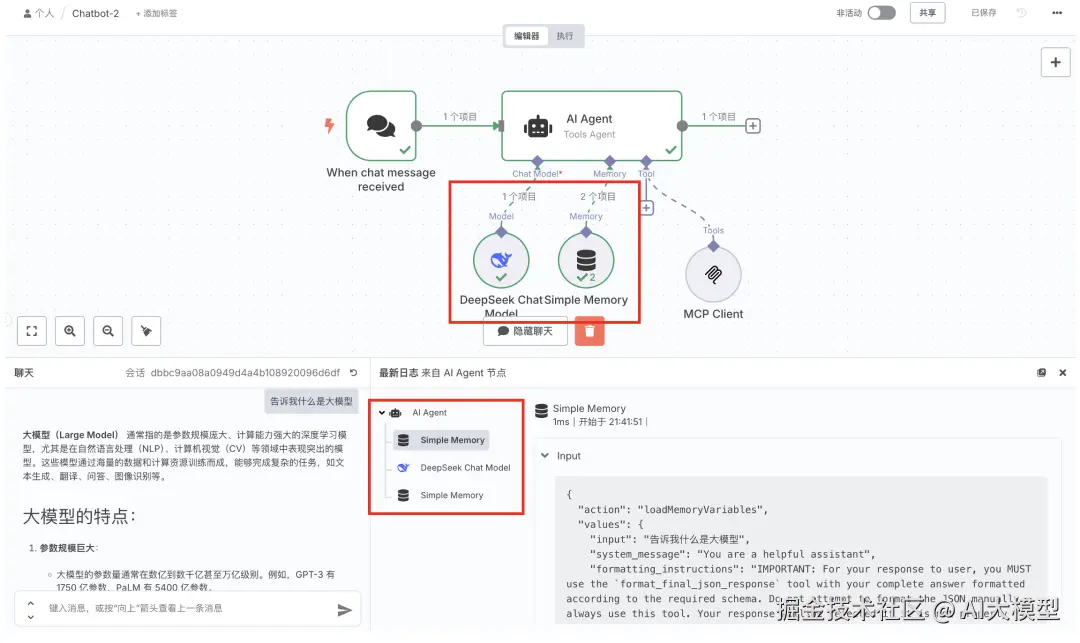Pop out the logs panel
Image resolution: width=1080 pixels, height=643 pixels.
pos(1041,372)
